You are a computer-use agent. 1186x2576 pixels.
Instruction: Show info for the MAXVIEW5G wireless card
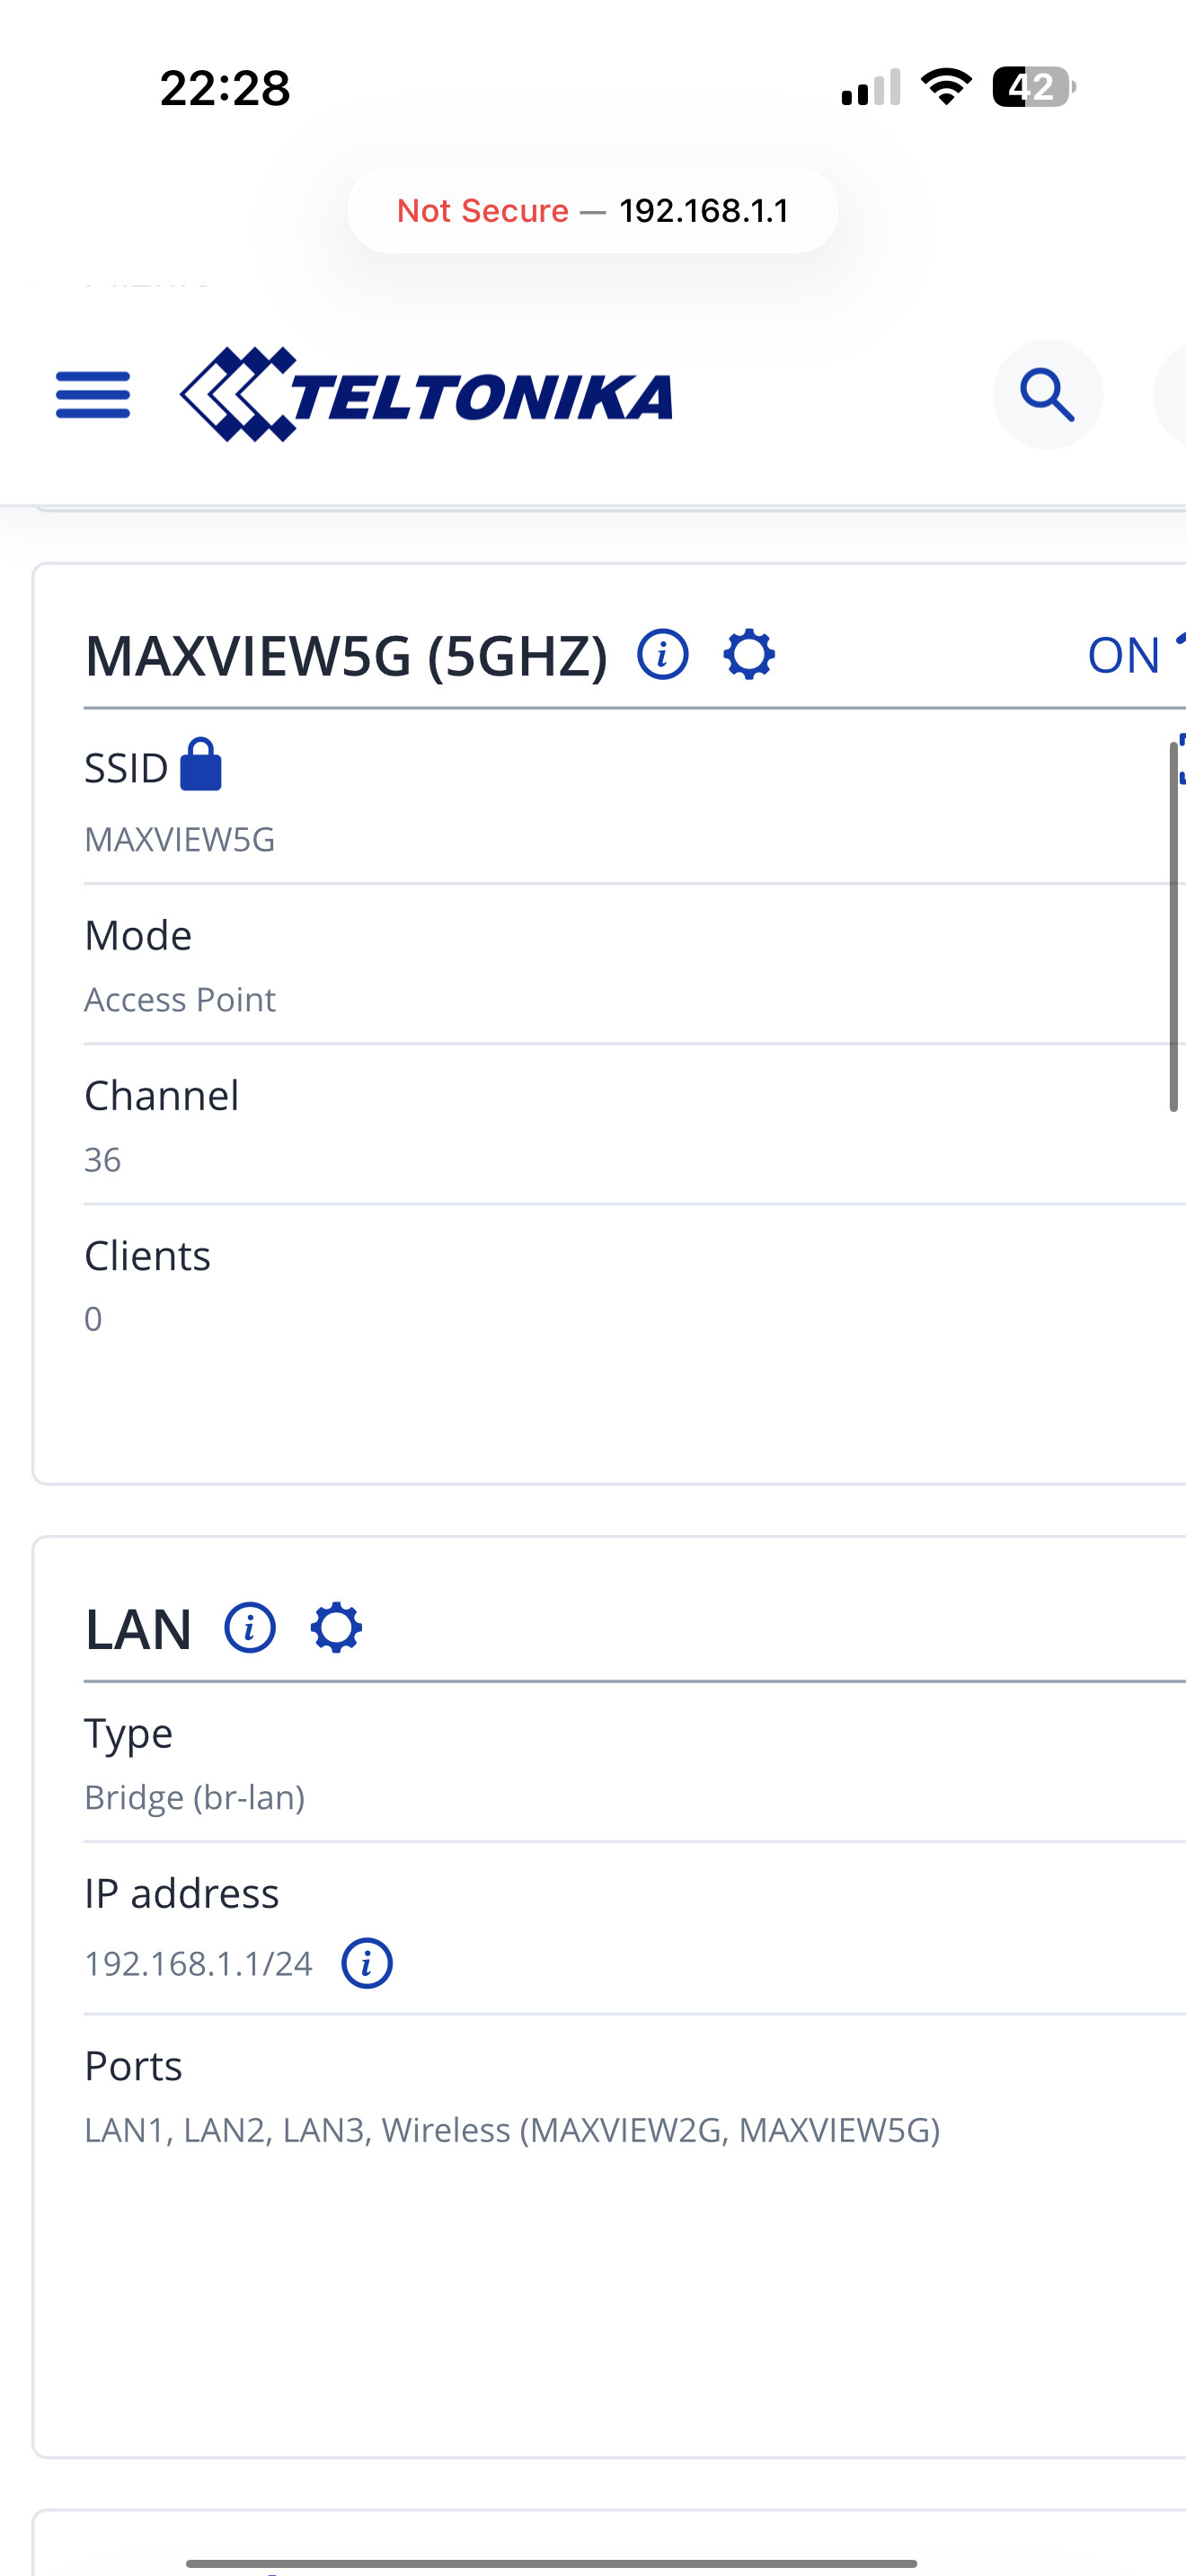tap(662, 655)
